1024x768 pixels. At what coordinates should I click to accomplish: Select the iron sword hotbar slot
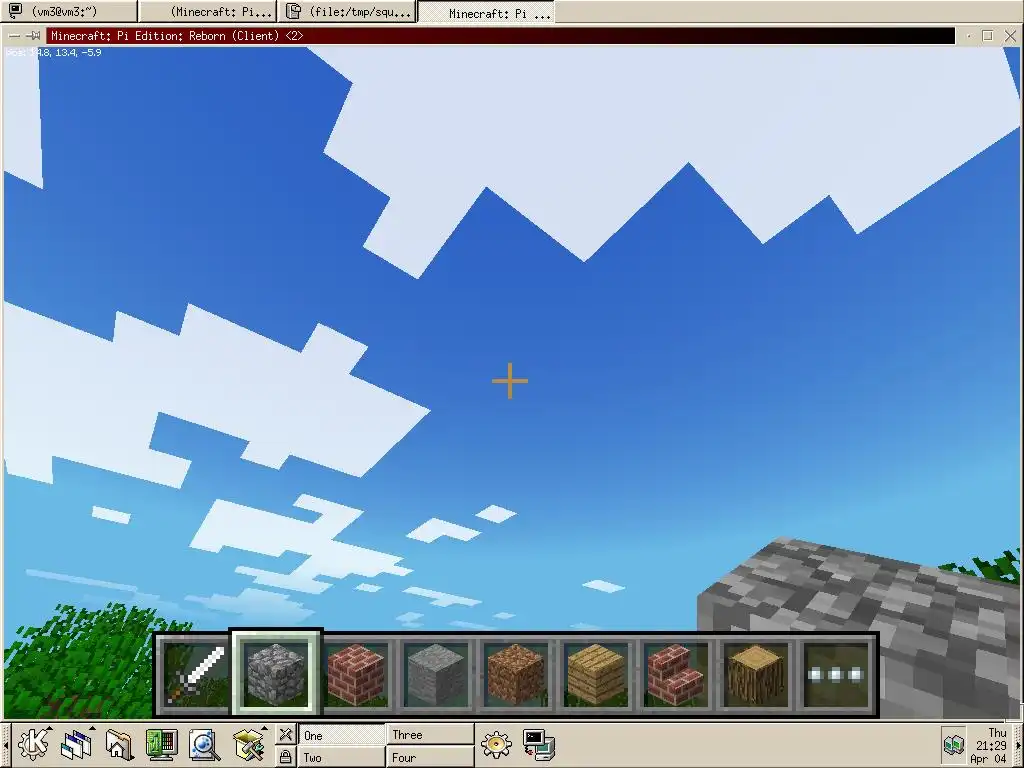coord(195,674)
